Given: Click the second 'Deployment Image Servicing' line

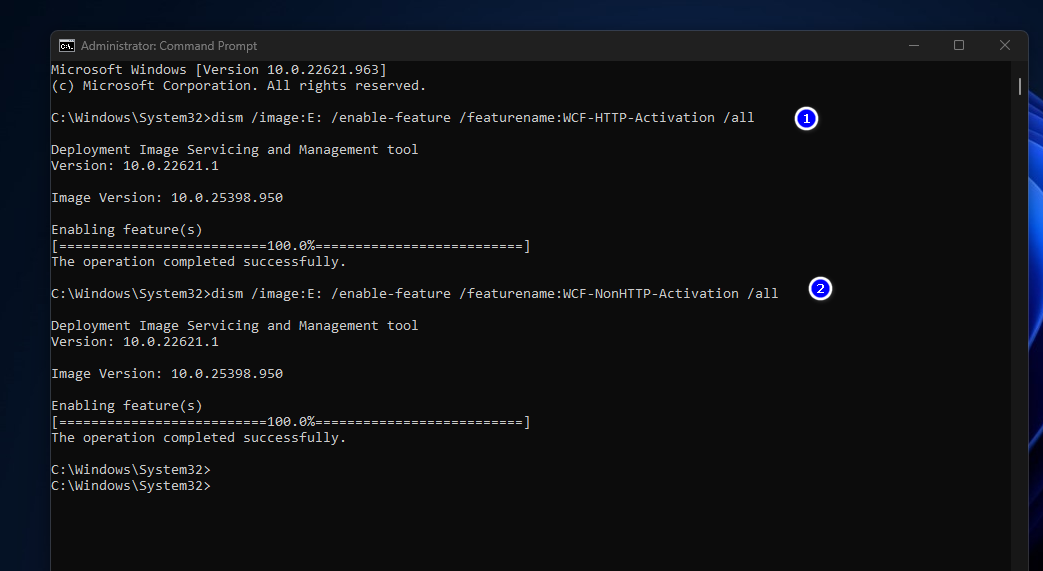Looking at the screenshot, I should (x=235, y=325).
